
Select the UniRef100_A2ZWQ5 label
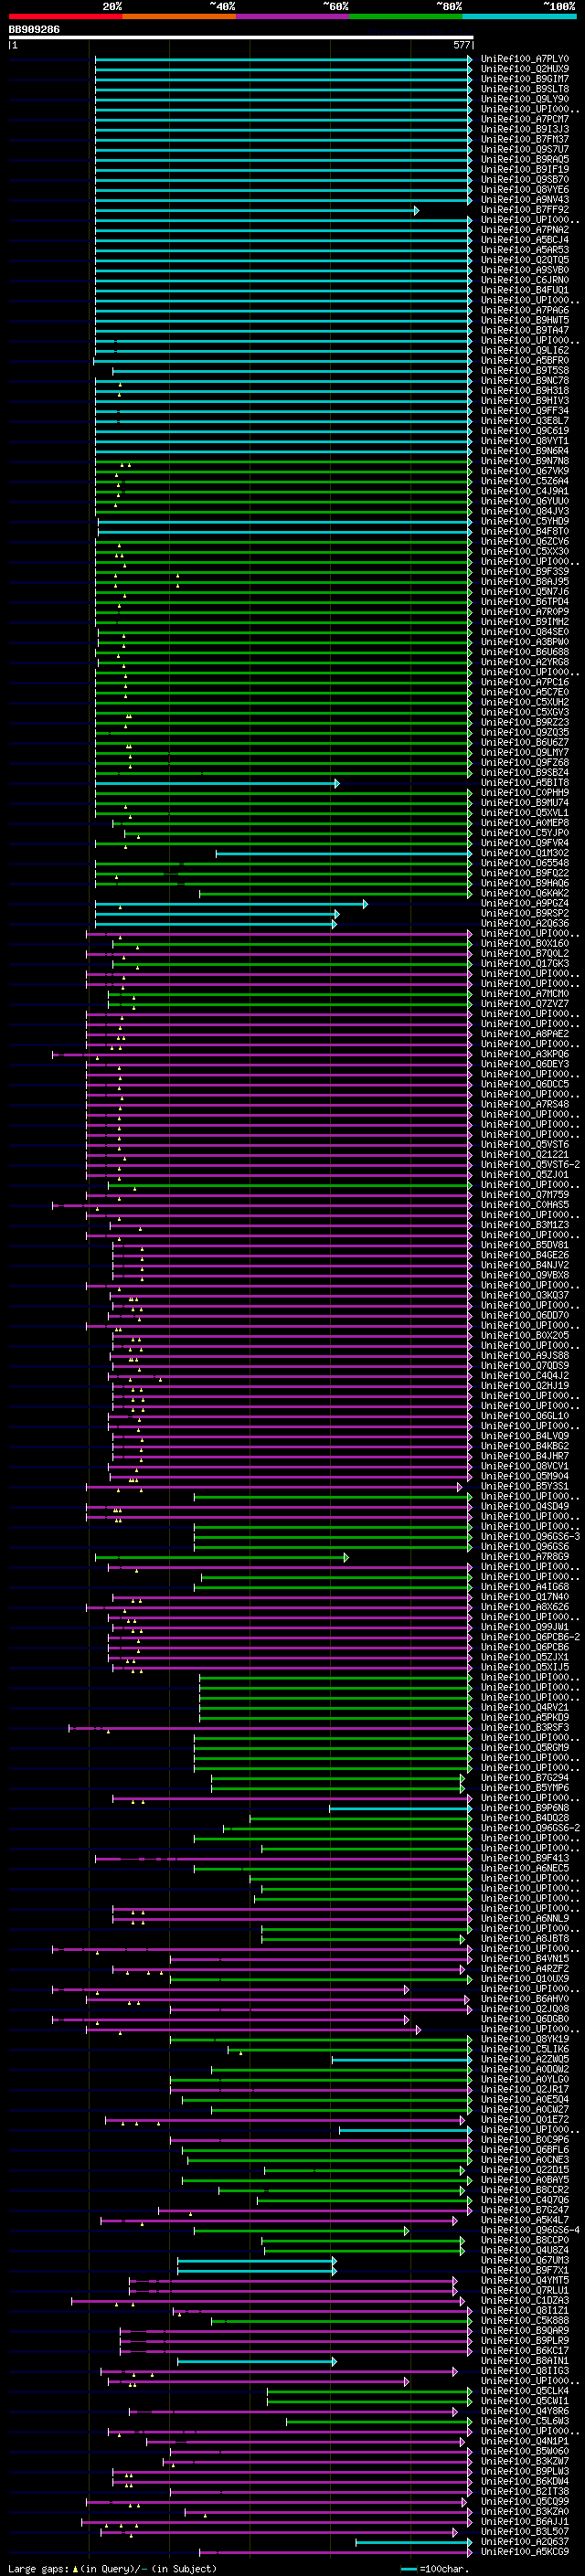(x=525, y=2060)
